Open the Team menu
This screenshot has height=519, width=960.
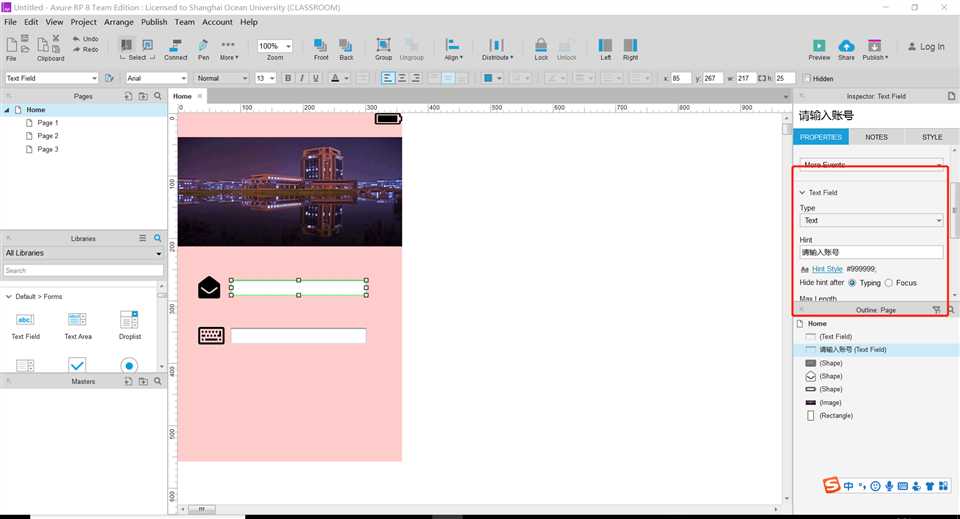tap(184, 22)
